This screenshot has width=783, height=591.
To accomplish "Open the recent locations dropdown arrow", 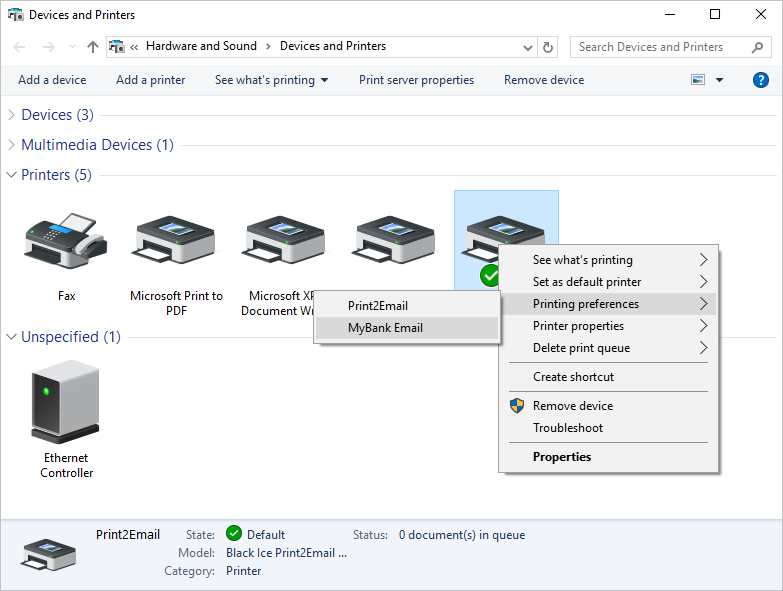I will point(72,47).
